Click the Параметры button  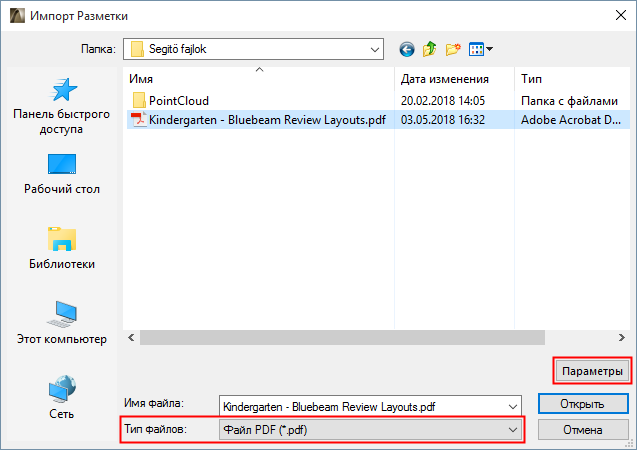[x=592, y=371]
